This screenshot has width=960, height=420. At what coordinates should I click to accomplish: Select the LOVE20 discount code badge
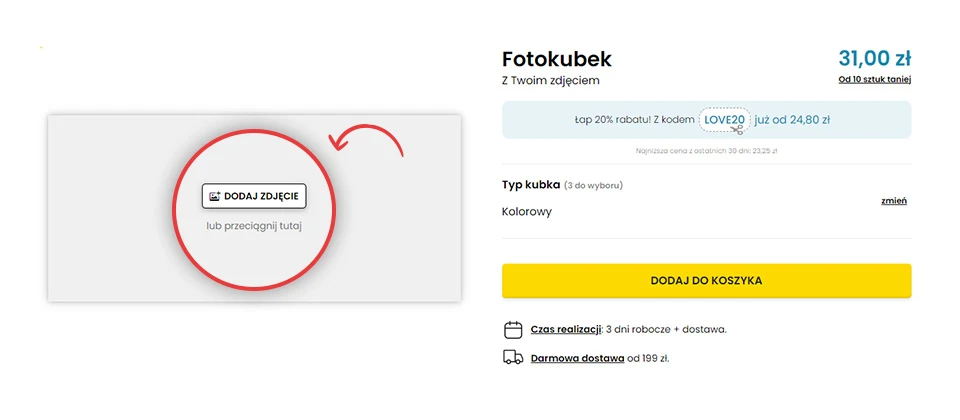tap(722, 119)
